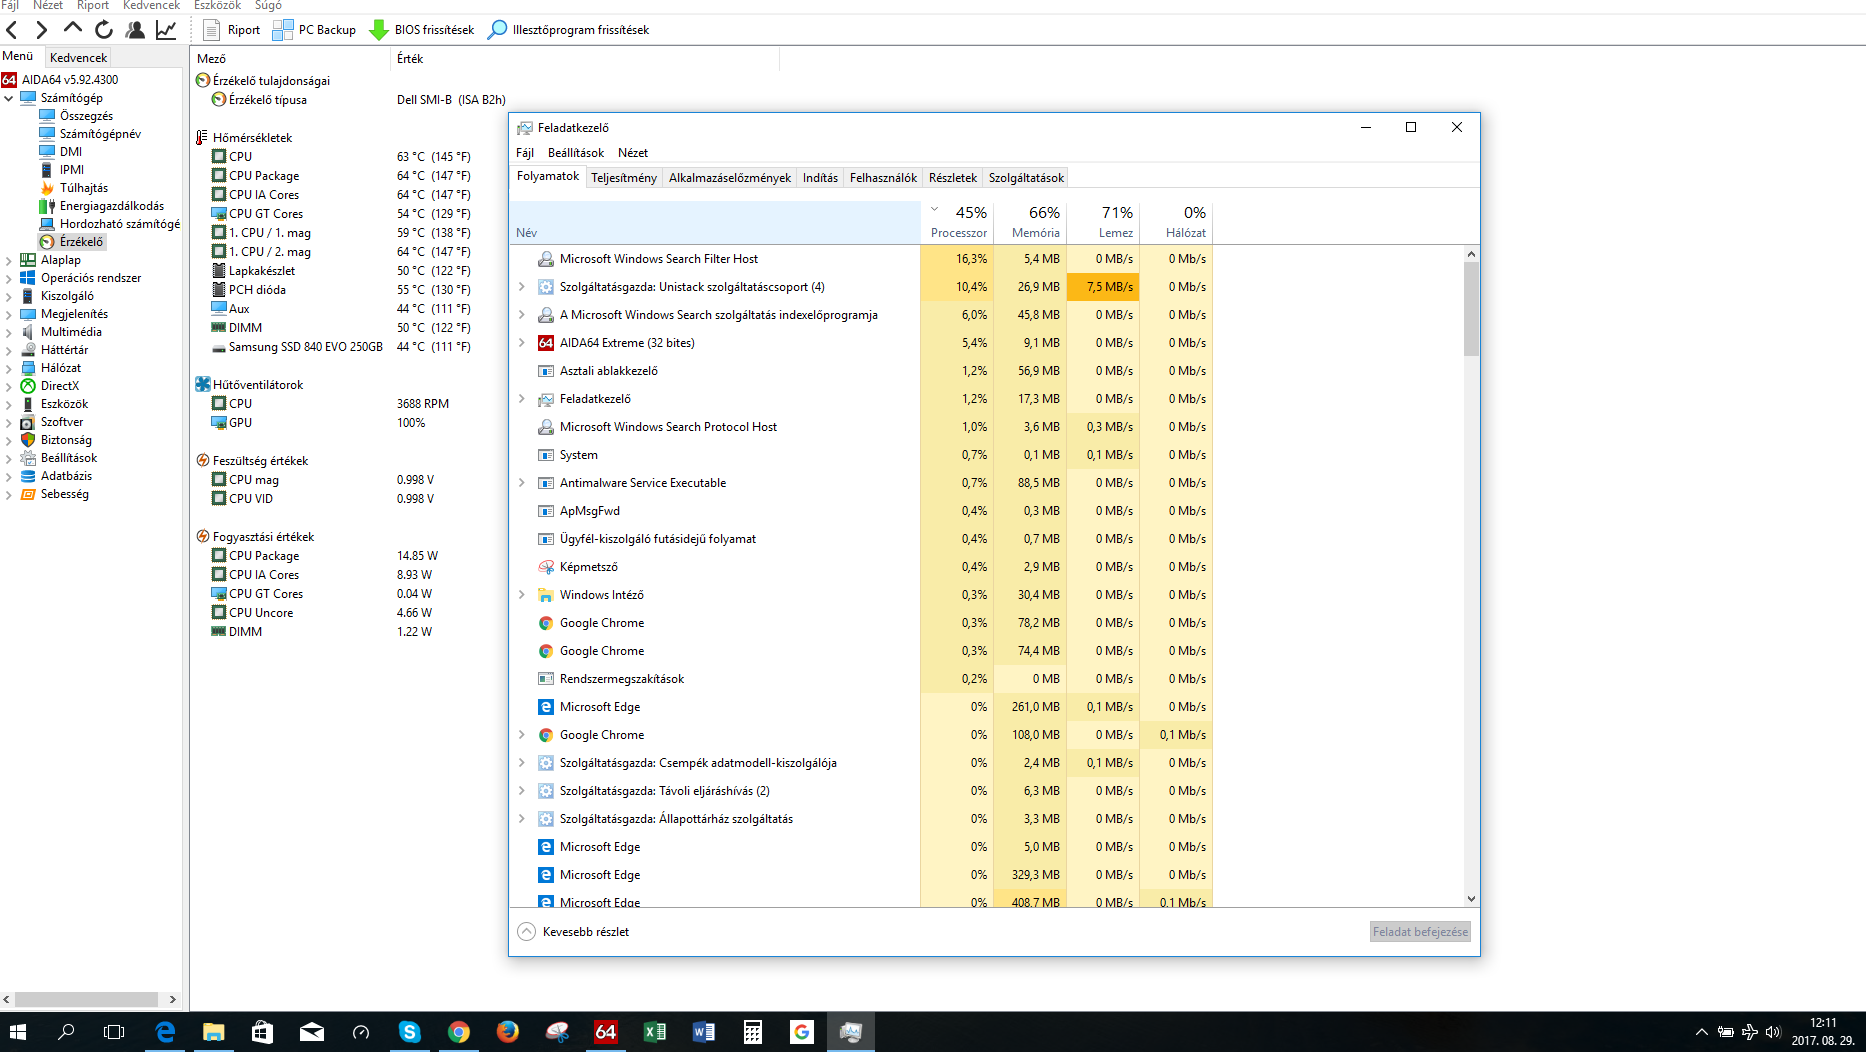The image size is (1866, 1052).
Task: Click Kevesebb részlet to collapse view
Action: (x=574, y=932)
